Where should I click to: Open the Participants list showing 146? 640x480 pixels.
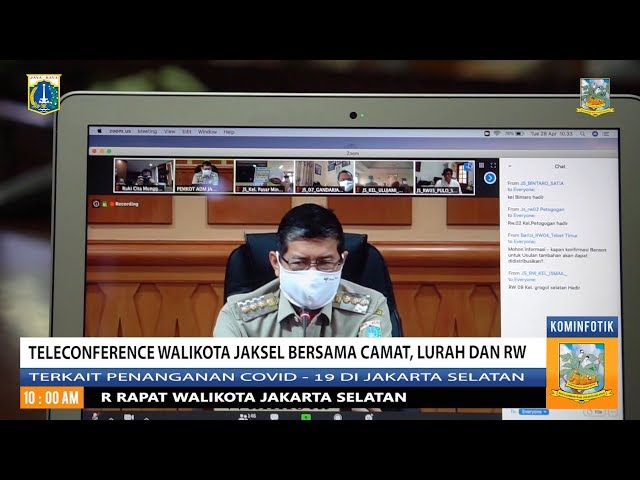click(247, 416)
